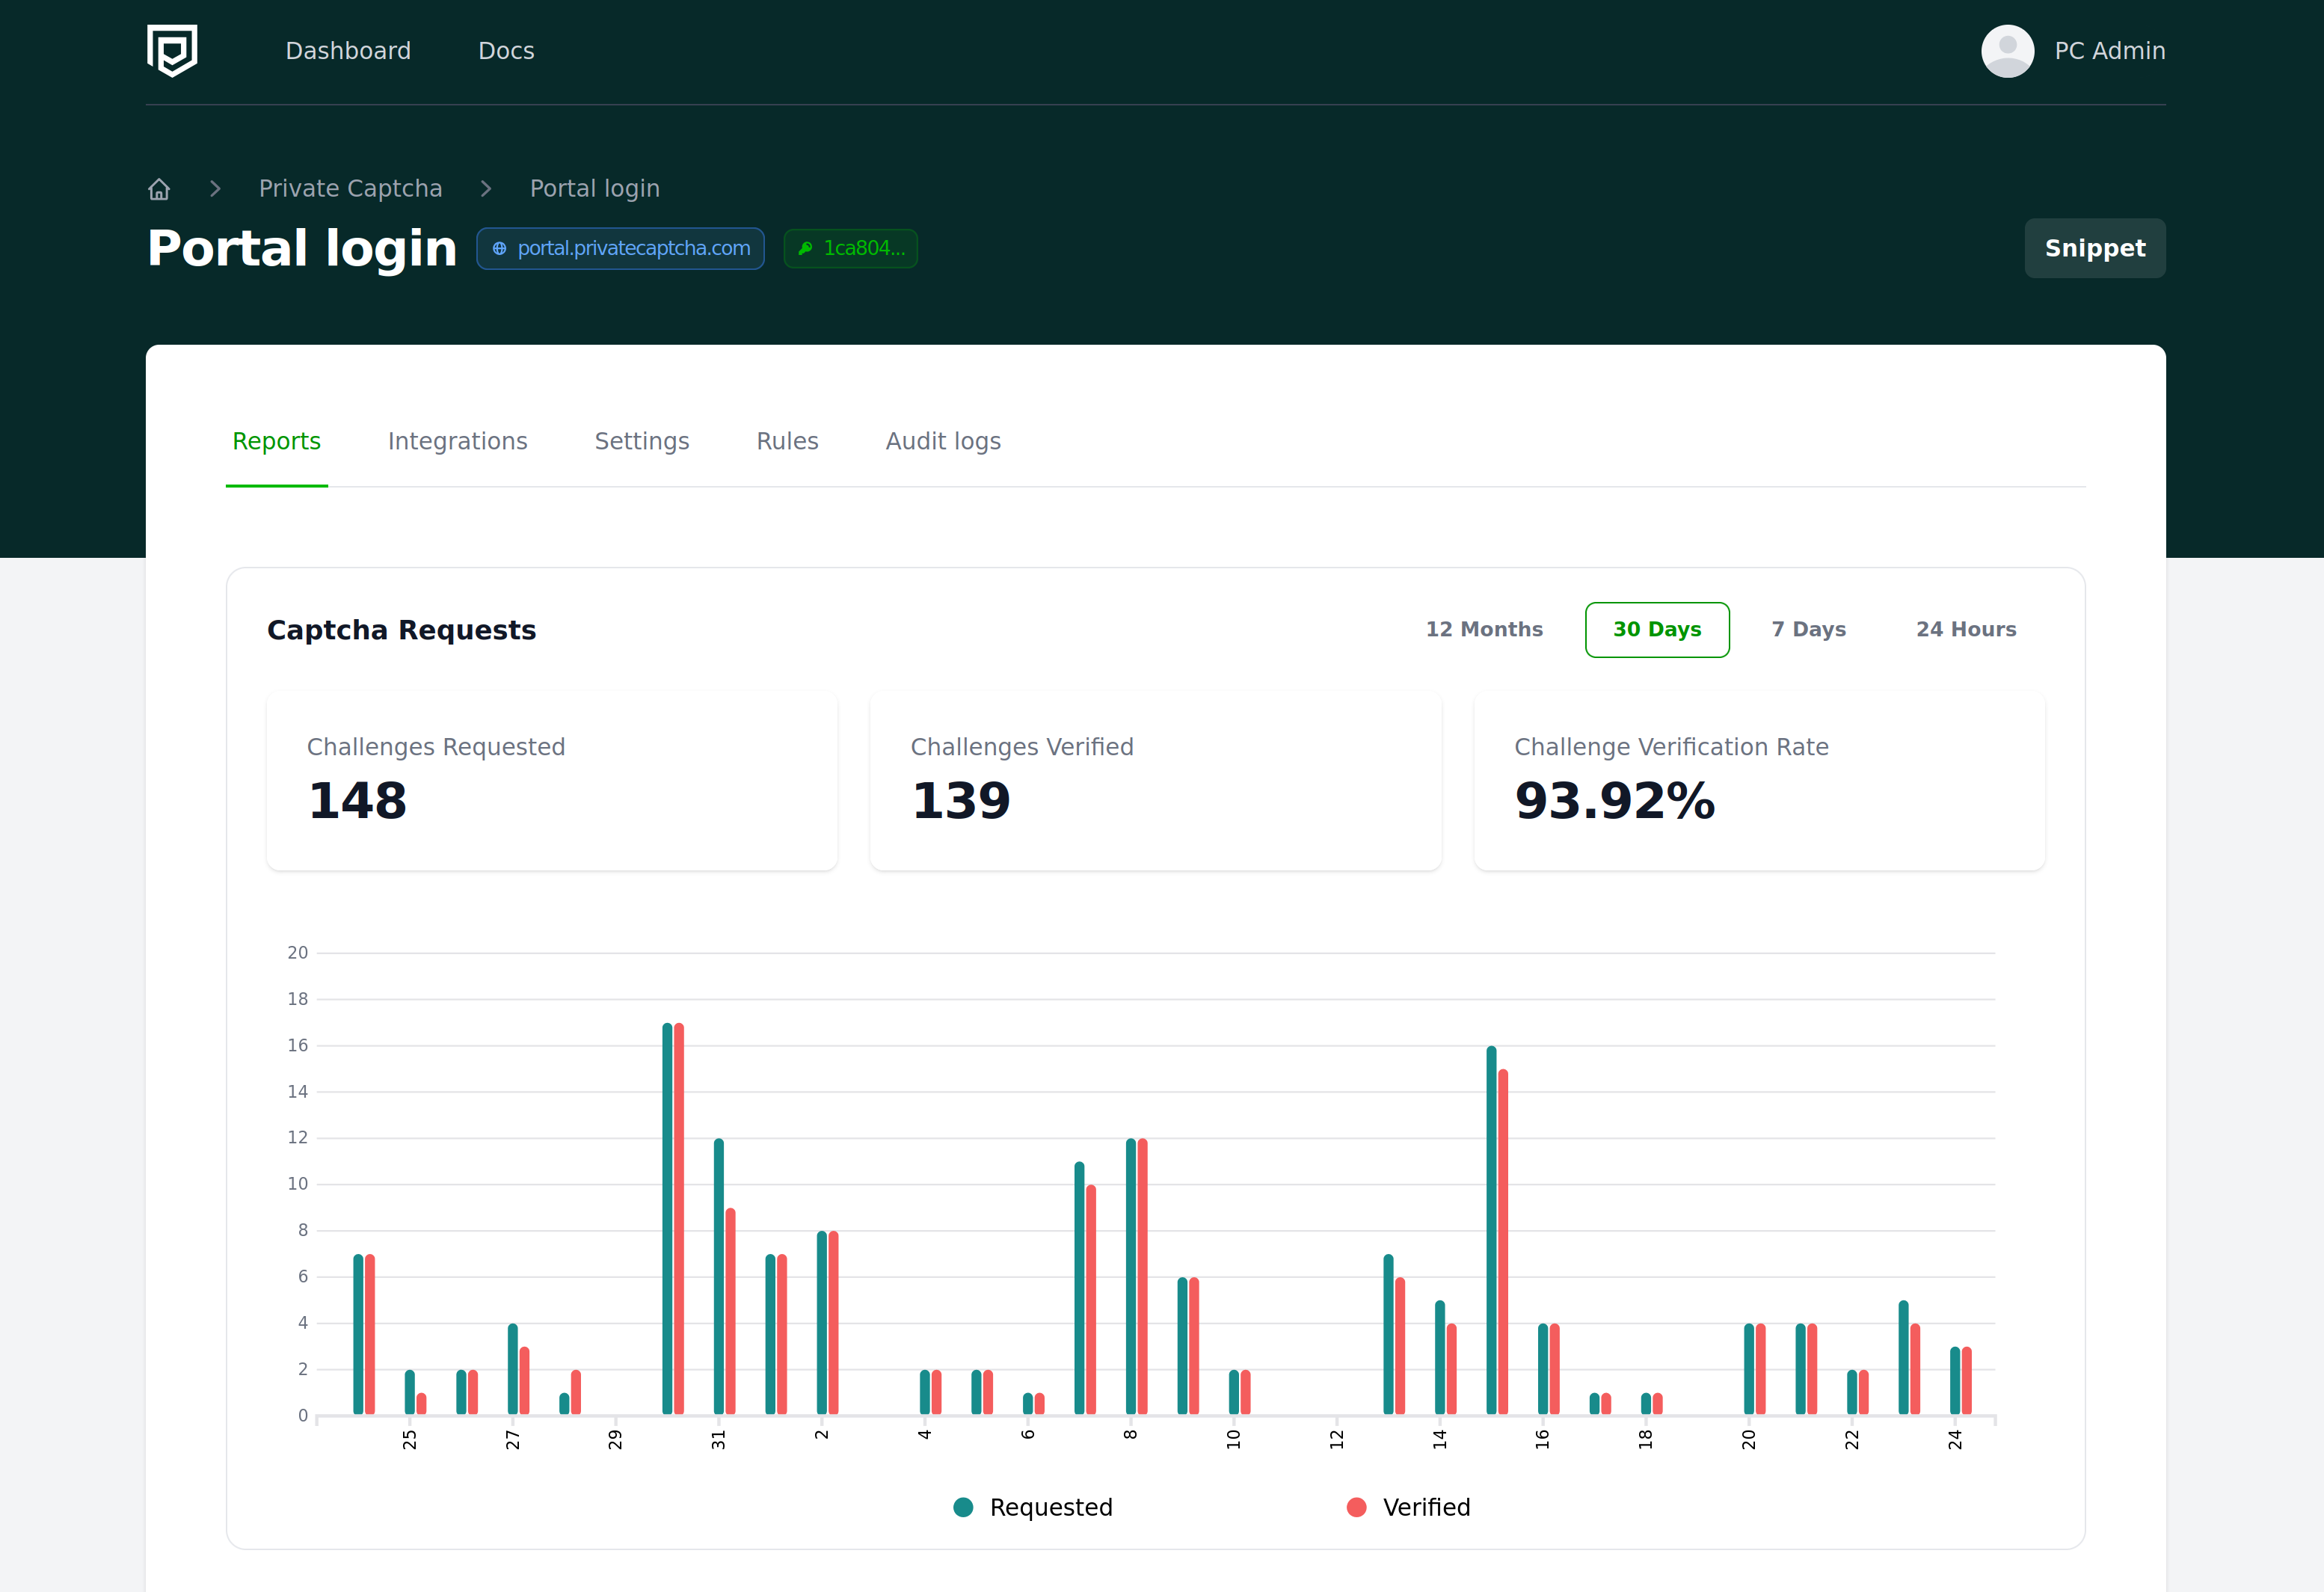Click the portal.privatecaptcha.com domain badge
This screenshot has width=2324, height=1592.
click(x=632, y=249)
